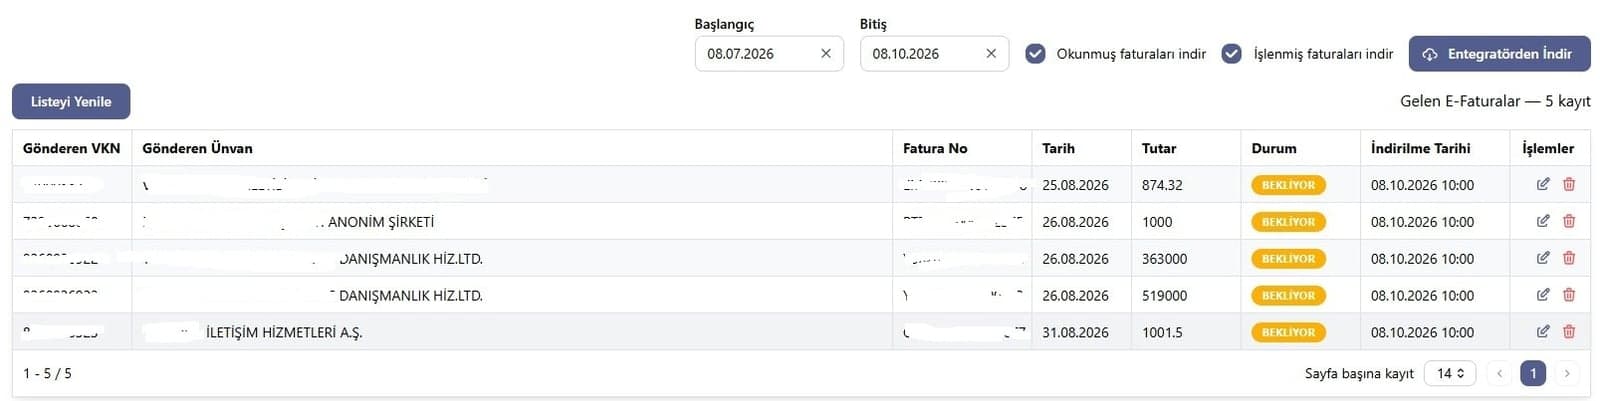Edit the 874.32 invoice row
Viewport: 1600px width, 401px height.
coord(1543,184)
